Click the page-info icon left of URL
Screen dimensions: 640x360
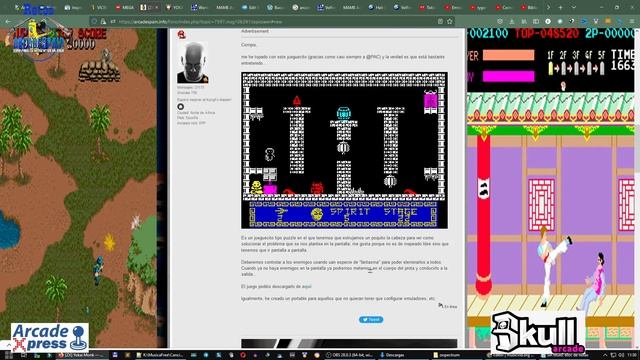coord(103,21)
